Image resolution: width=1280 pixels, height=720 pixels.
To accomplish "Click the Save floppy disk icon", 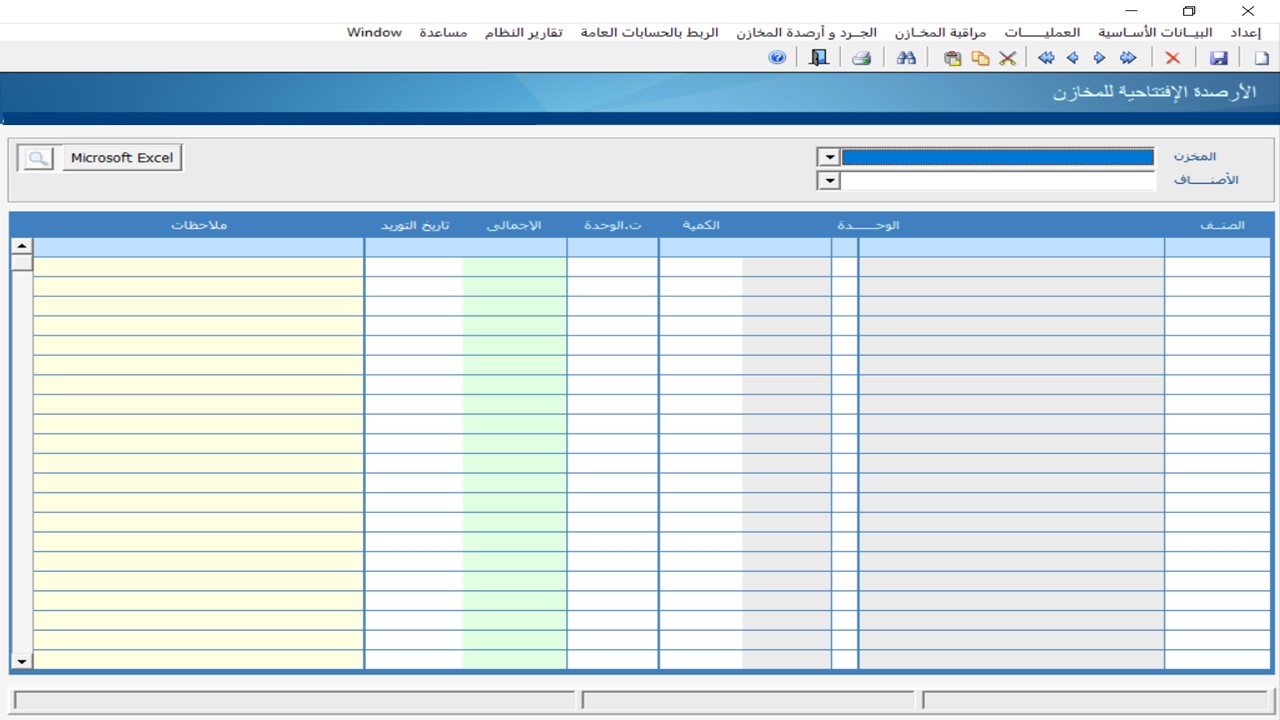I will 1218,58.
